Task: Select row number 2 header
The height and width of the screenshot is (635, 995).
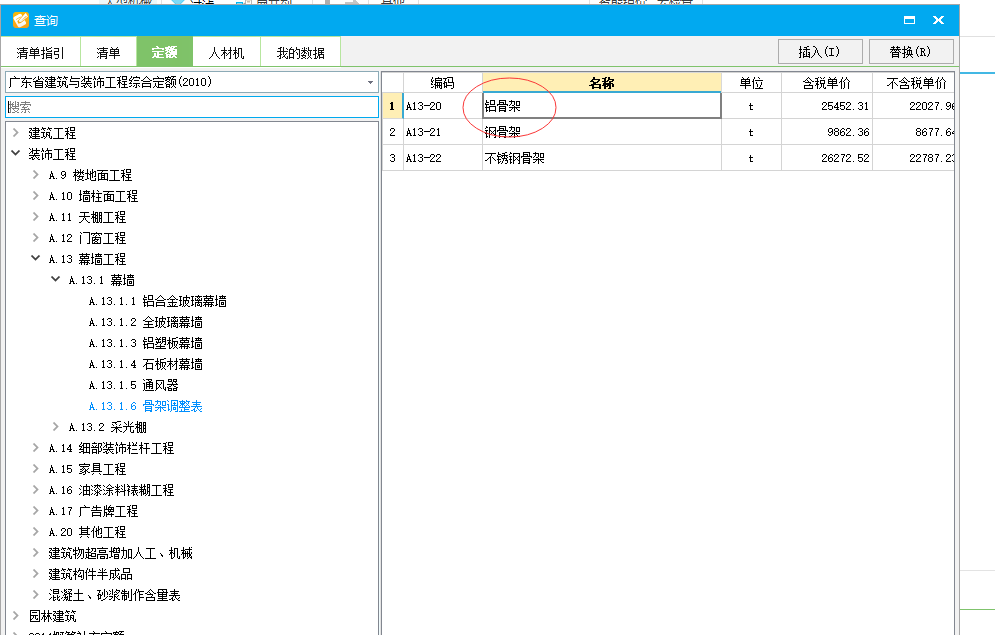Action: [x=392, y=132]
